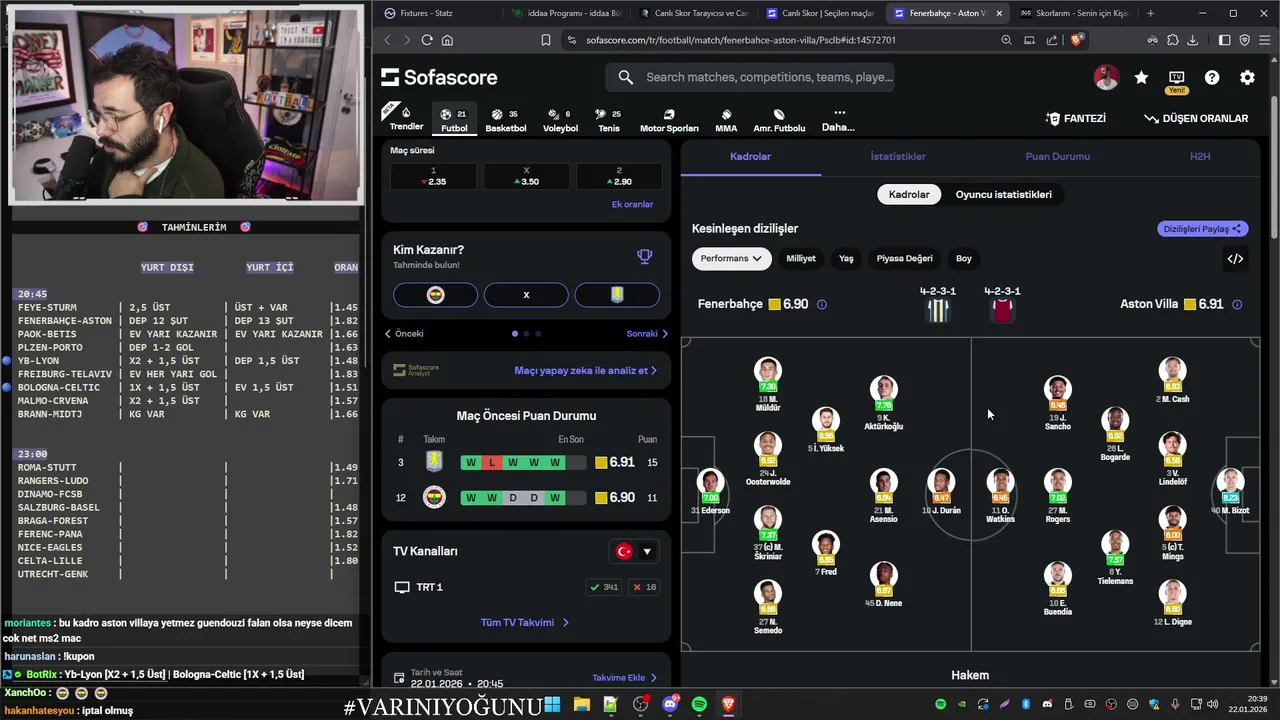Switch to the İstatistikler tab
This screenshot has width=1280, height=720.
(898, 157)
